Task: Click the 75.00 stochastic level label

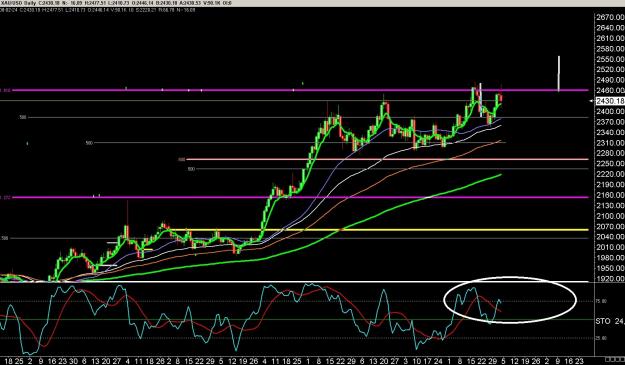Action: 601,302
